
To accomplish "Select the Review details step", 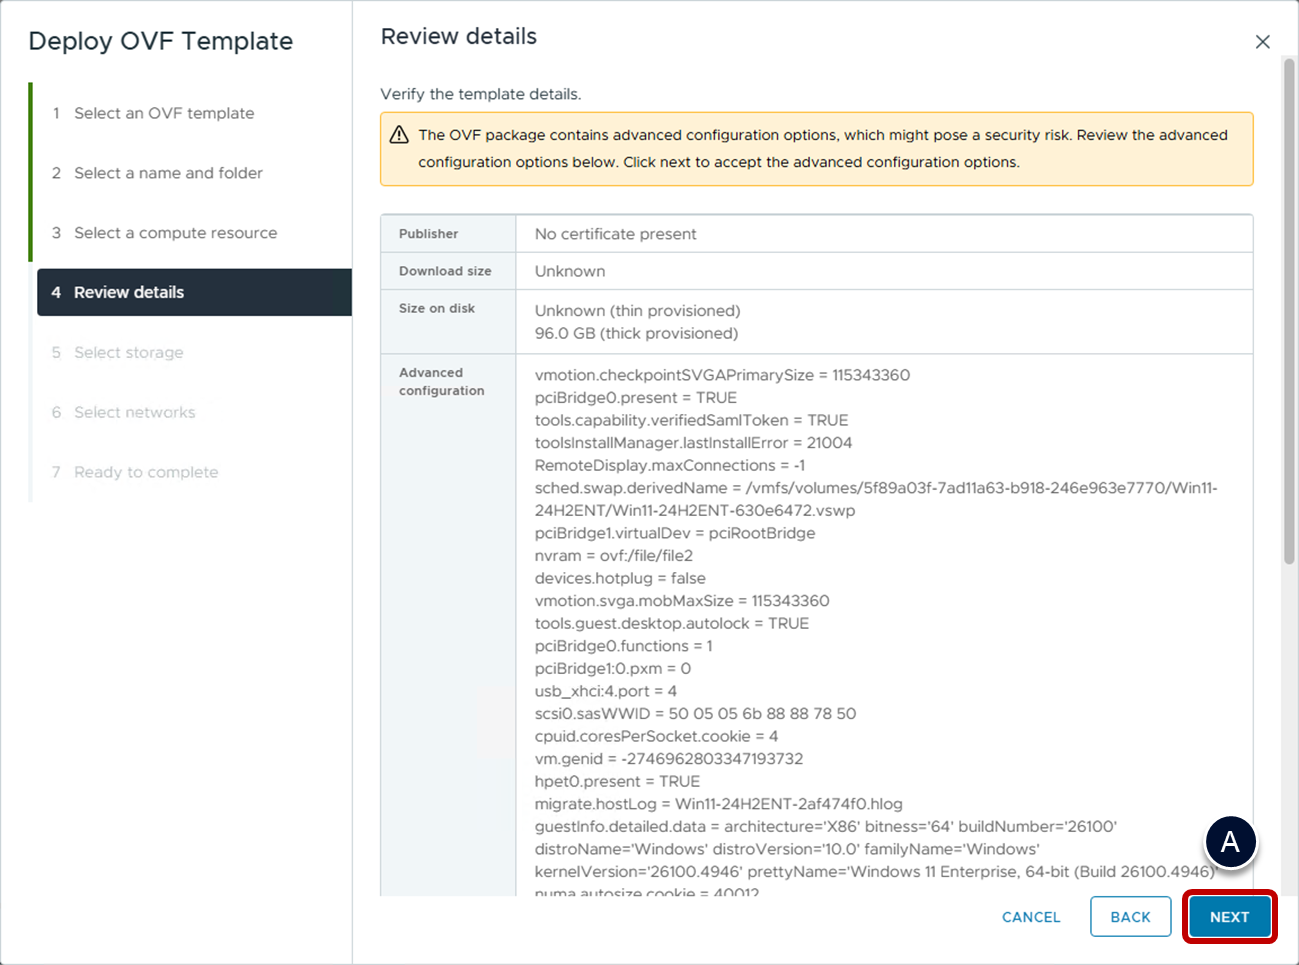I will [129, 292].
